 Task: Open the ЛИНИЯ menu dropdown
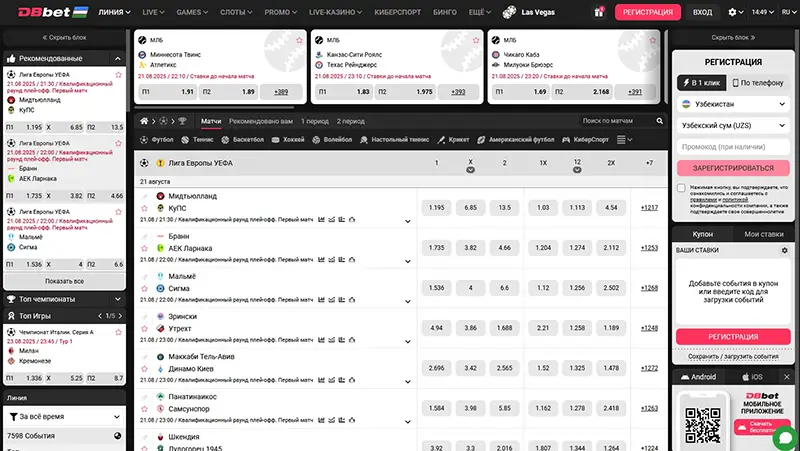114,12
